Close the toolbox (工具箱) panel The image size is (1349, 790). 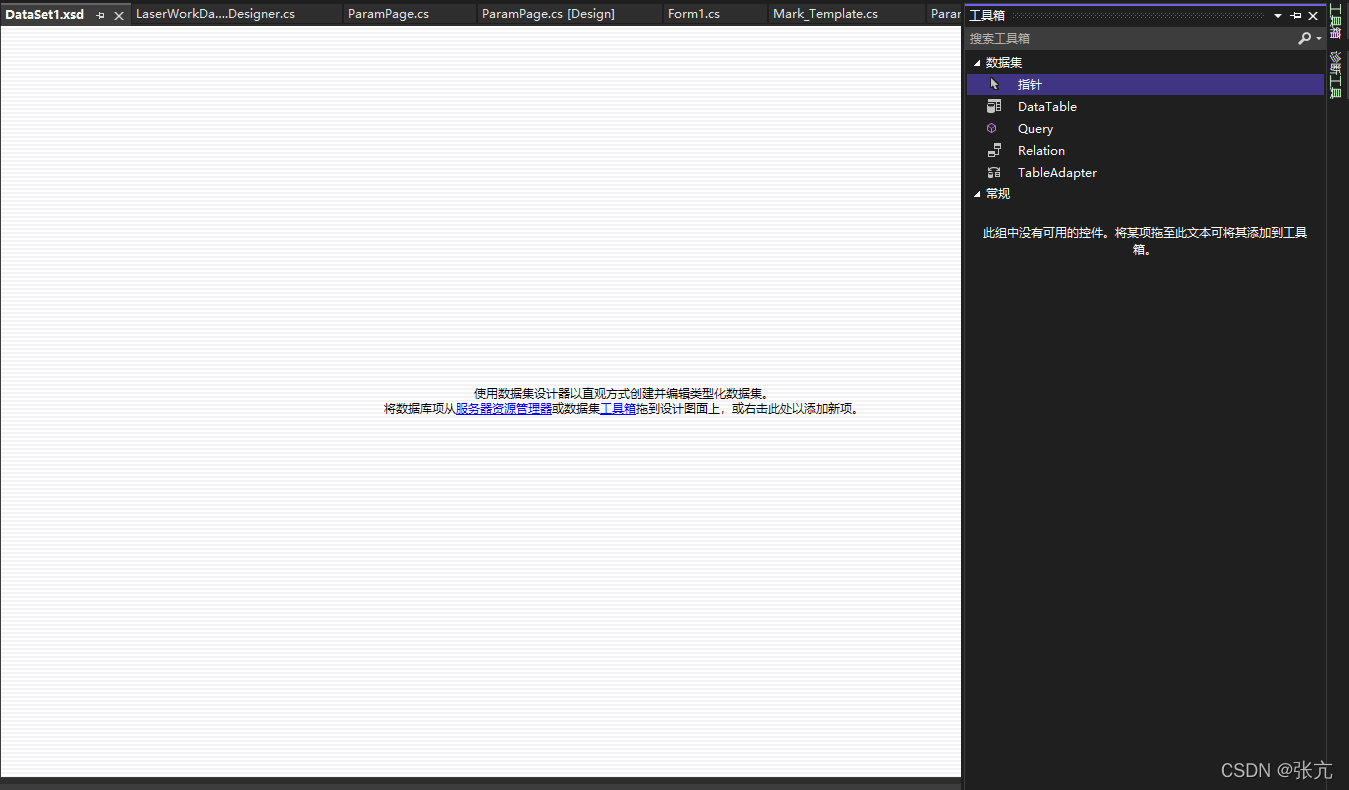[1313, 16]
